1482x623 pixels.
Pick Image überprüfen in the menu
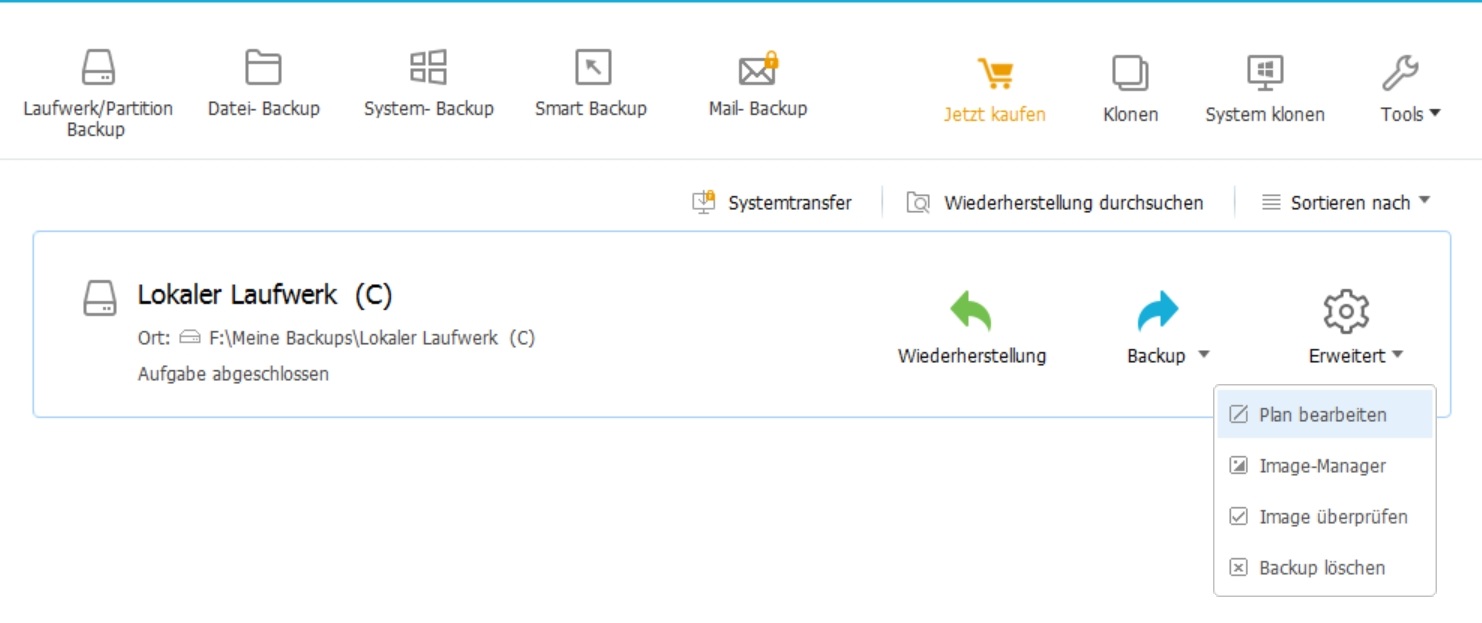point(1332,517)
